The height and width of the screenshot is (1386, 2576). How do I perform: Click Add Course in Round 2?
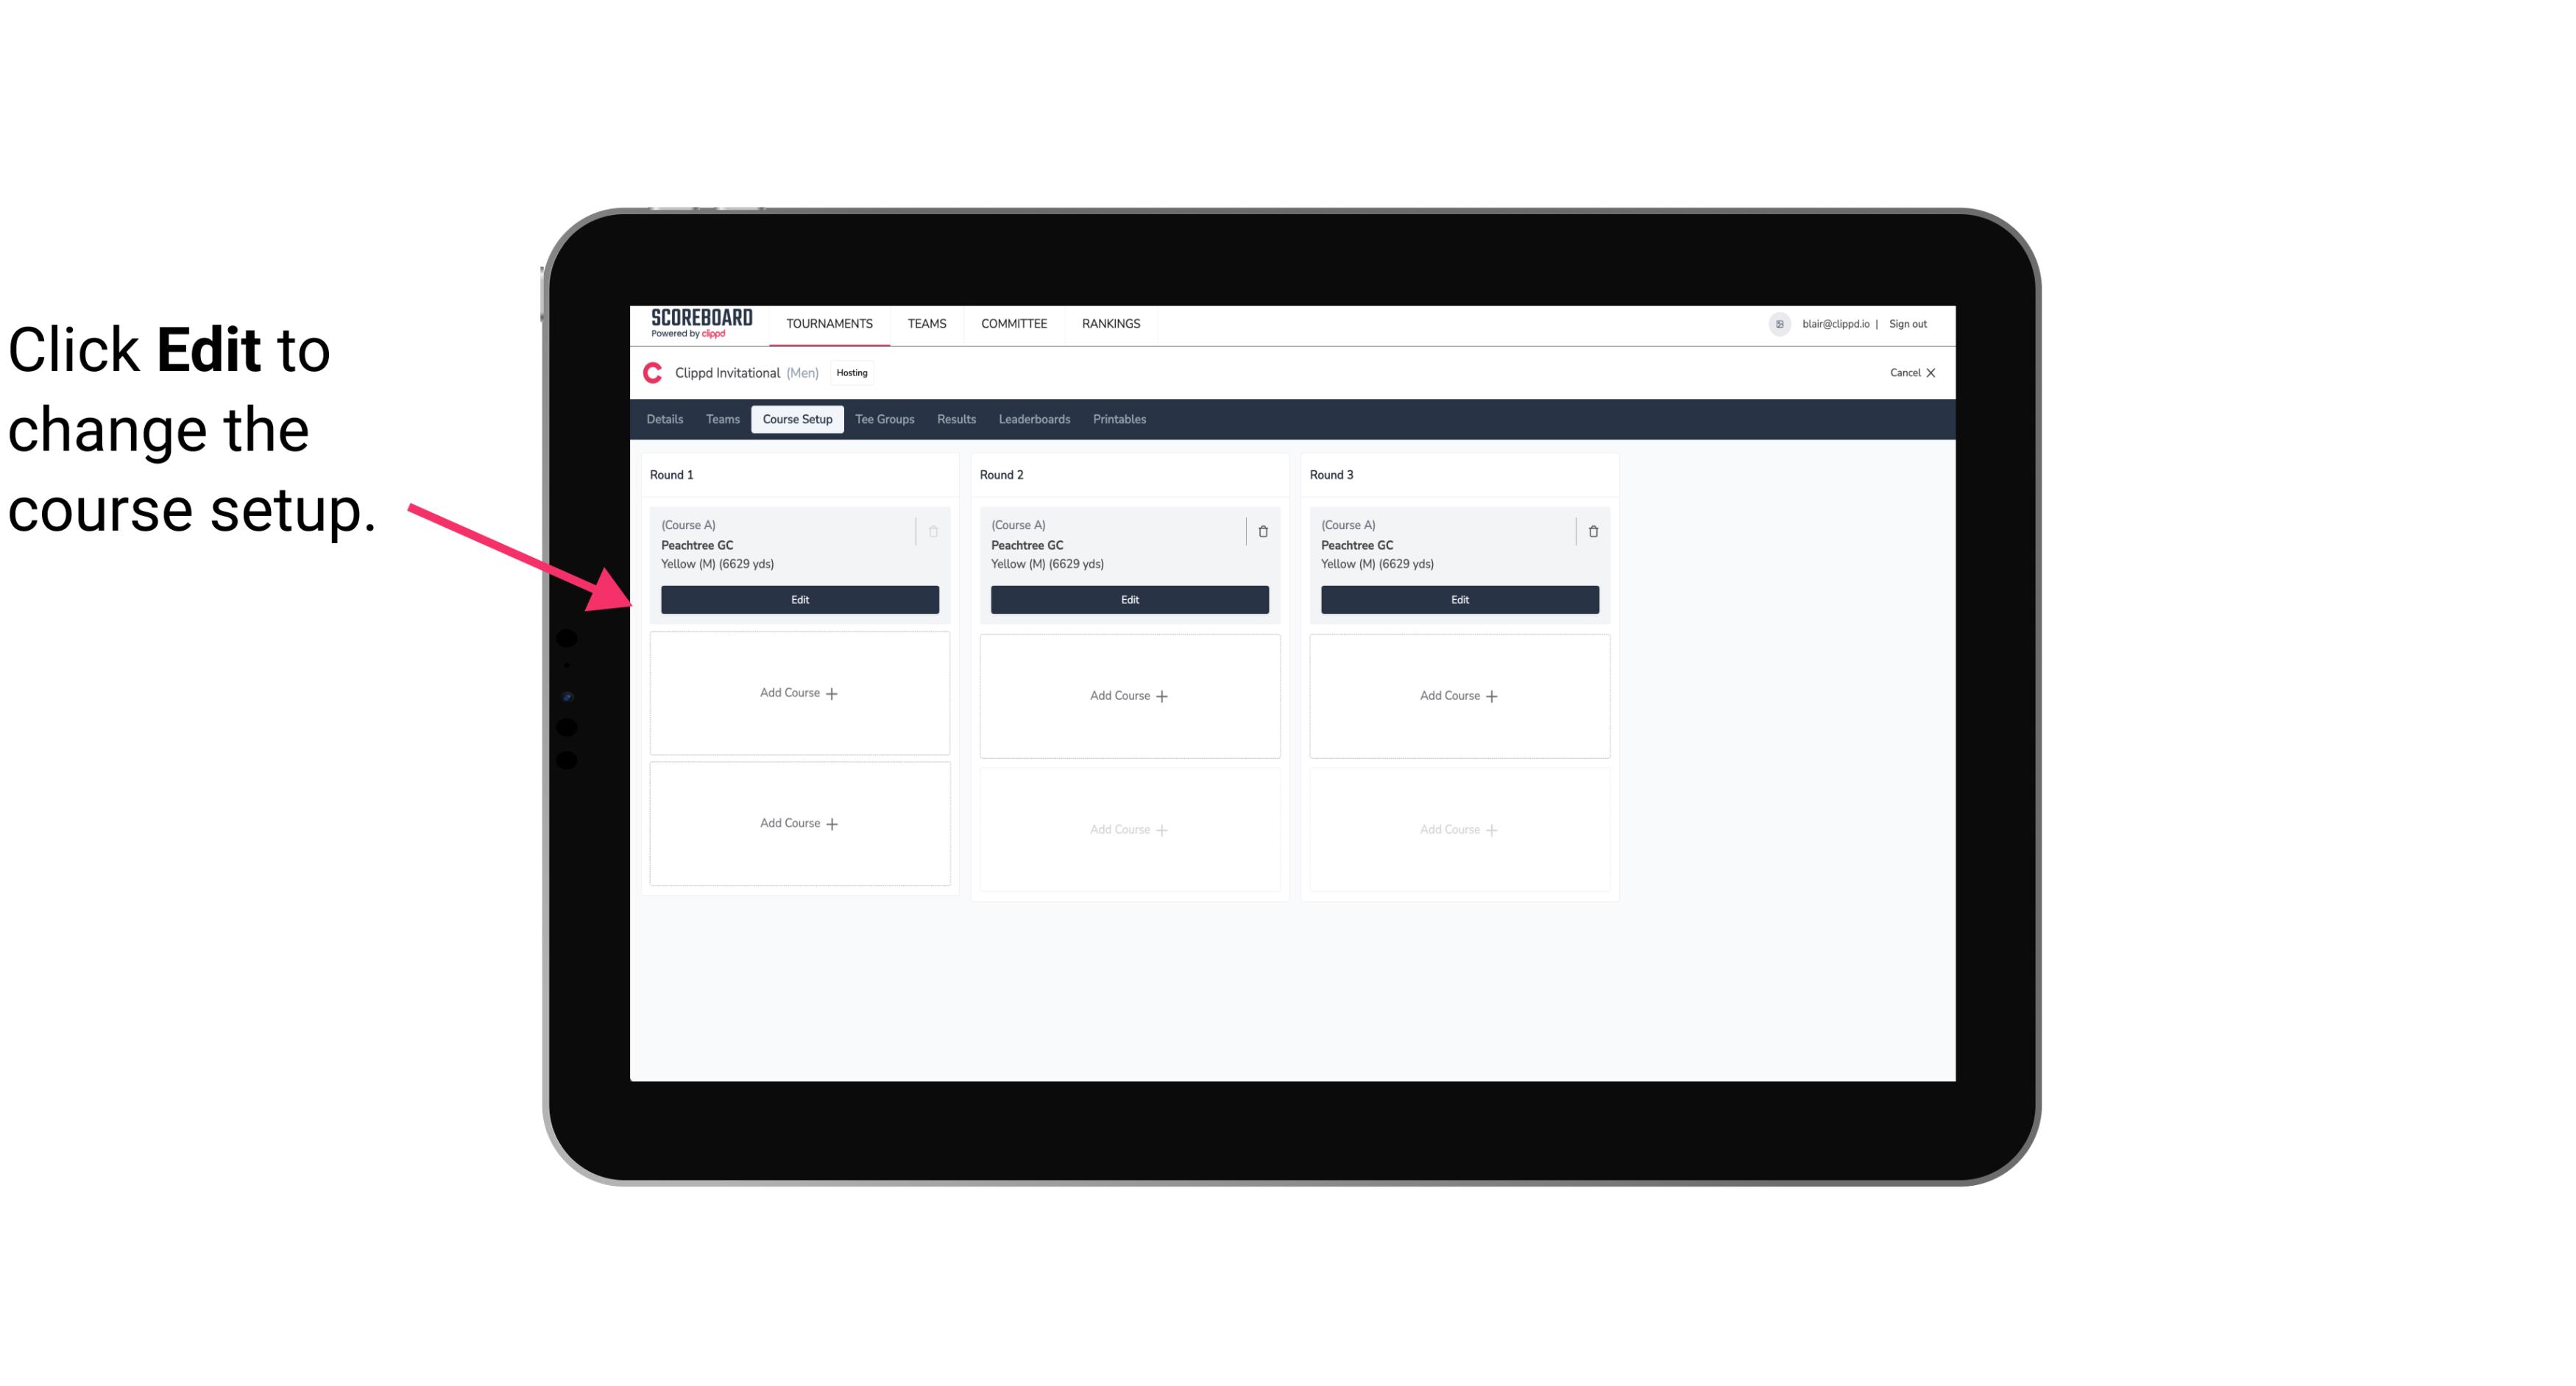(1128, 695)
